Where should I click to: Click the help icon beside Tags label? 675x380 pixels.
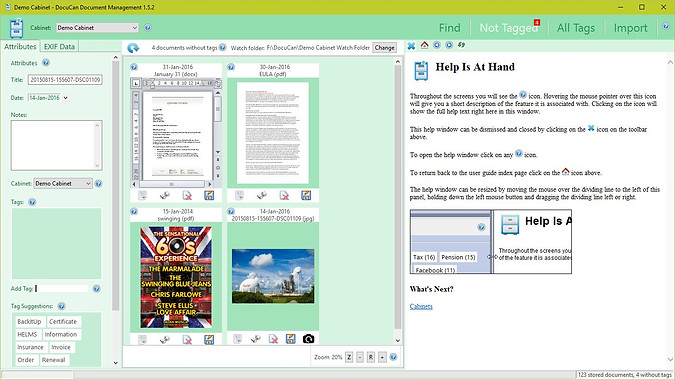click(32, 202)
